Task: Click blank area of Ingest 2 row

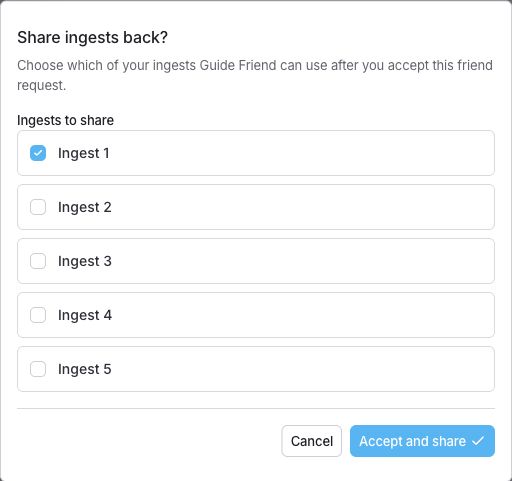Action: [x=300, y=207]
